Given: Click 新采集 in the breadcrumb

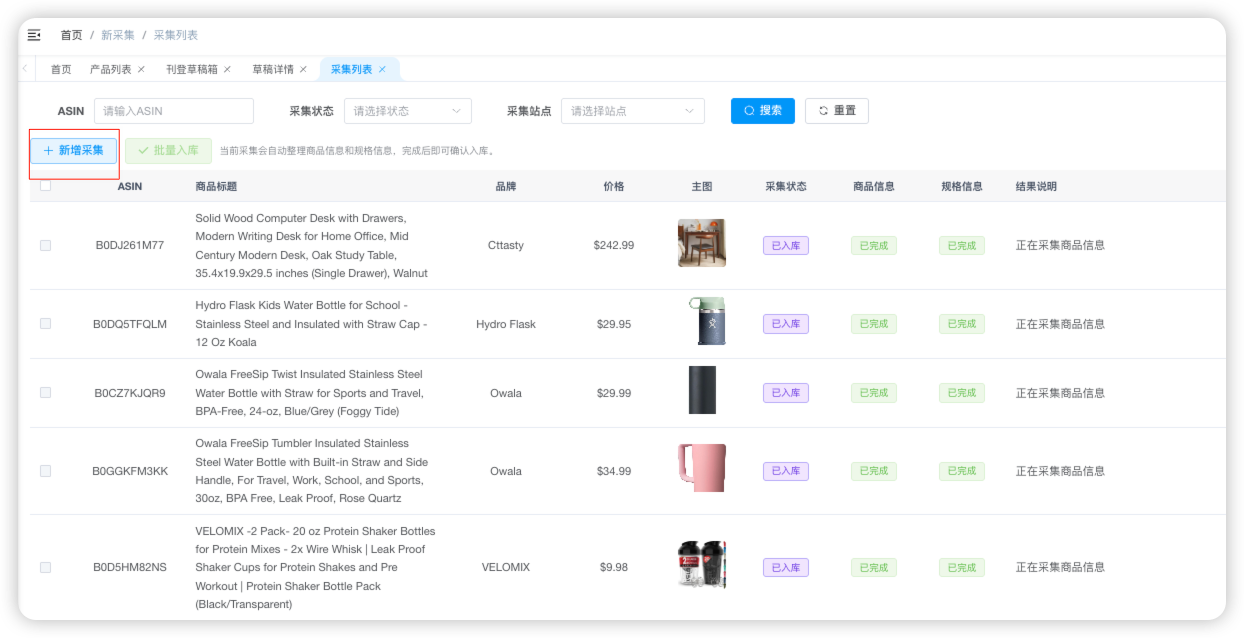Looking at the screenshot, I should 118,35.
